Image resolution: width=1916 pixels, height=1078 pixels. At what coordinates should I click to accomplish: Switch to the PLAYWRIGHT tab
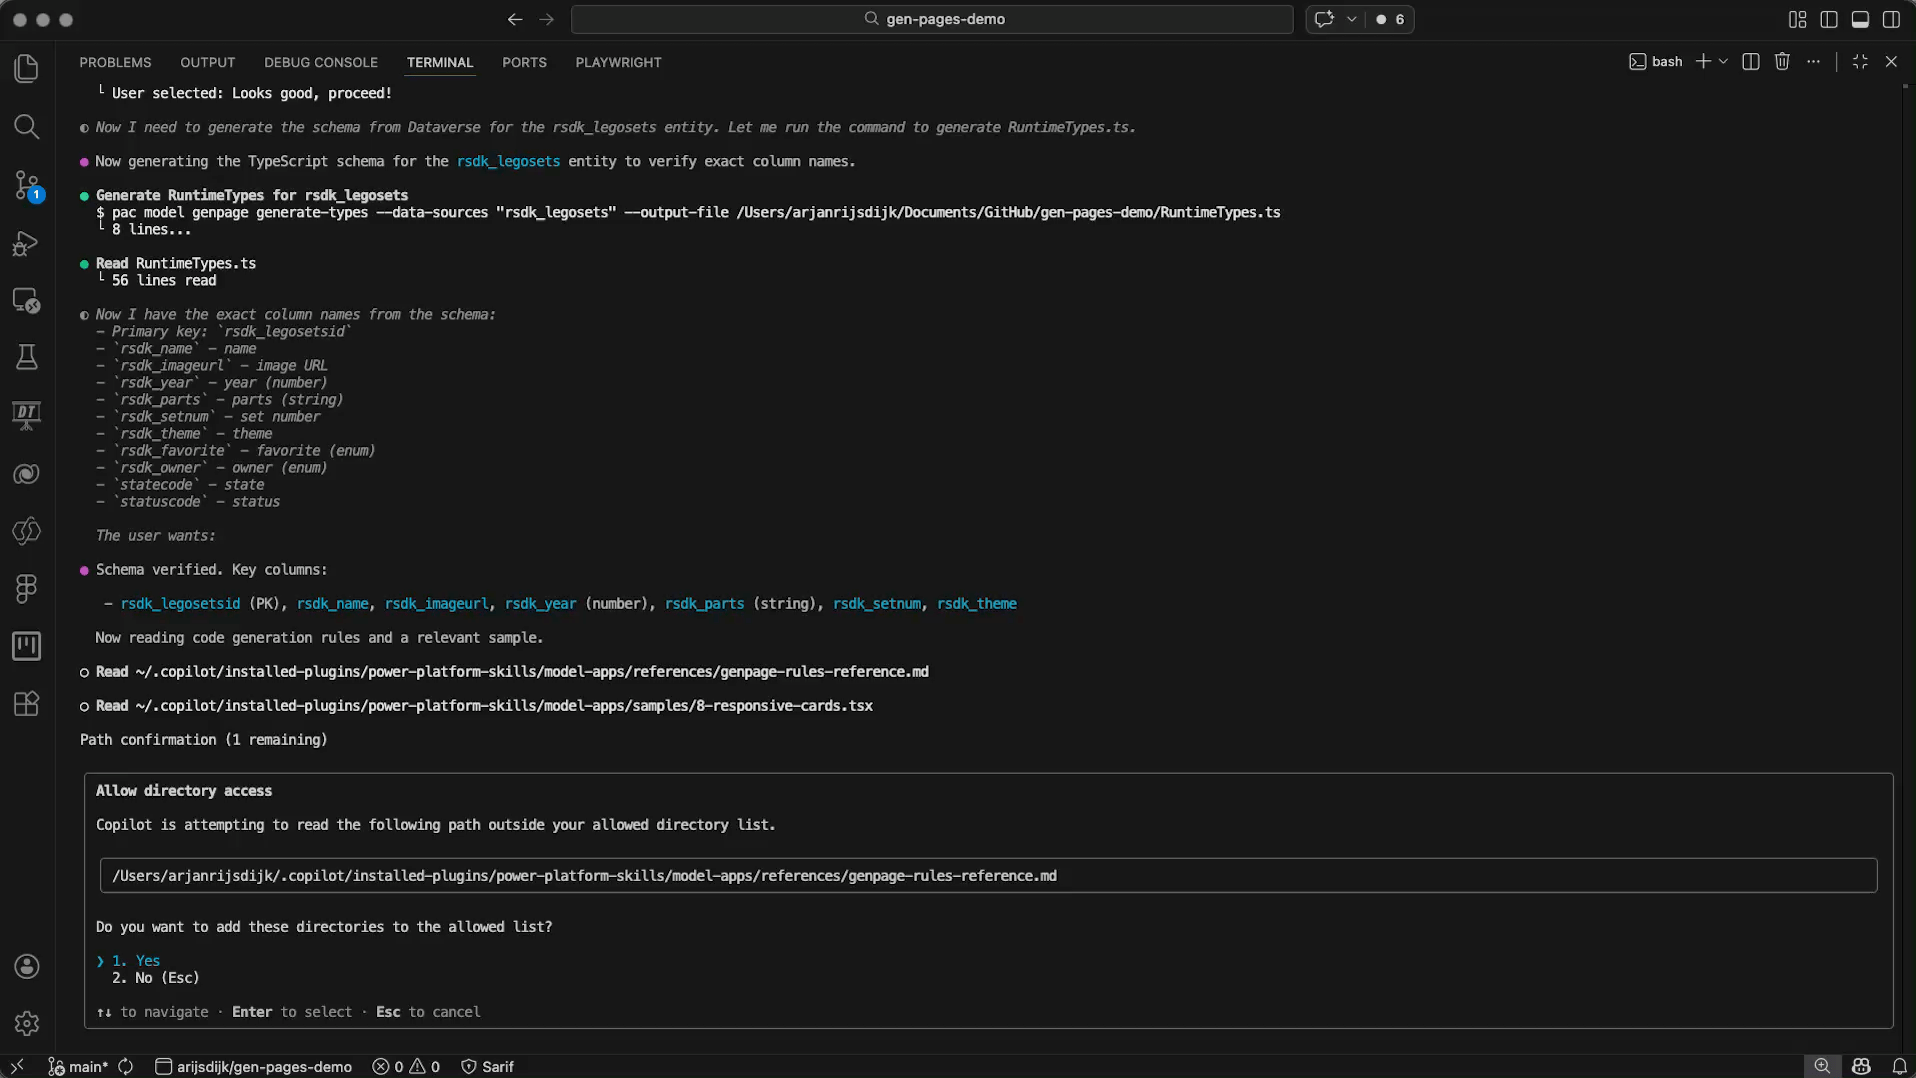[618, 62]
